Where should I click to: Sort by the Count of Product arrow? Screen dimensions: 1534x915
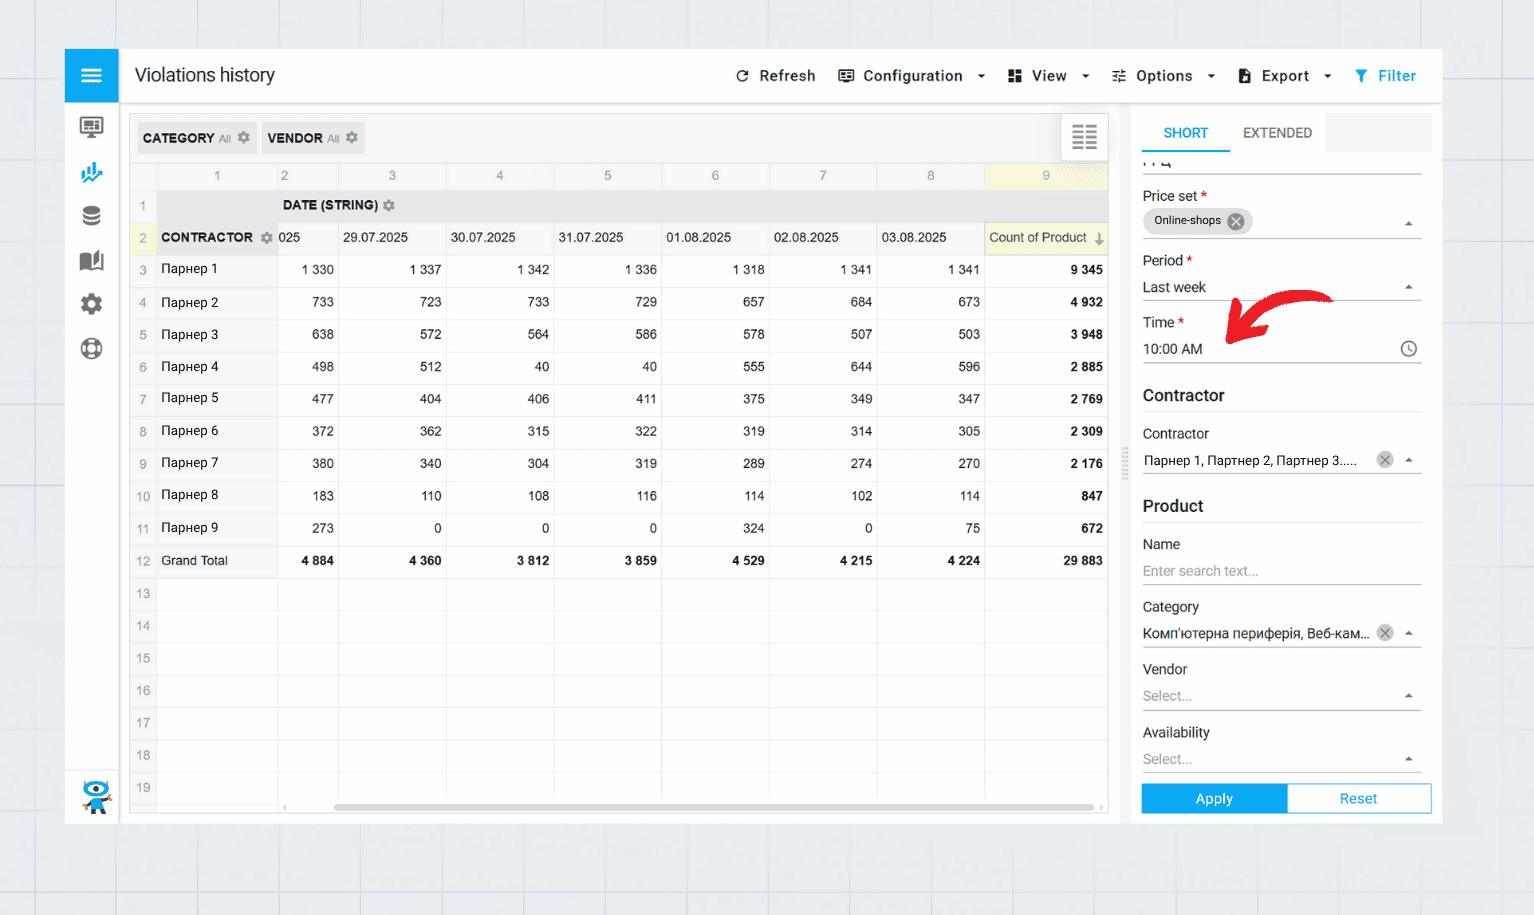click(1099, 238)
